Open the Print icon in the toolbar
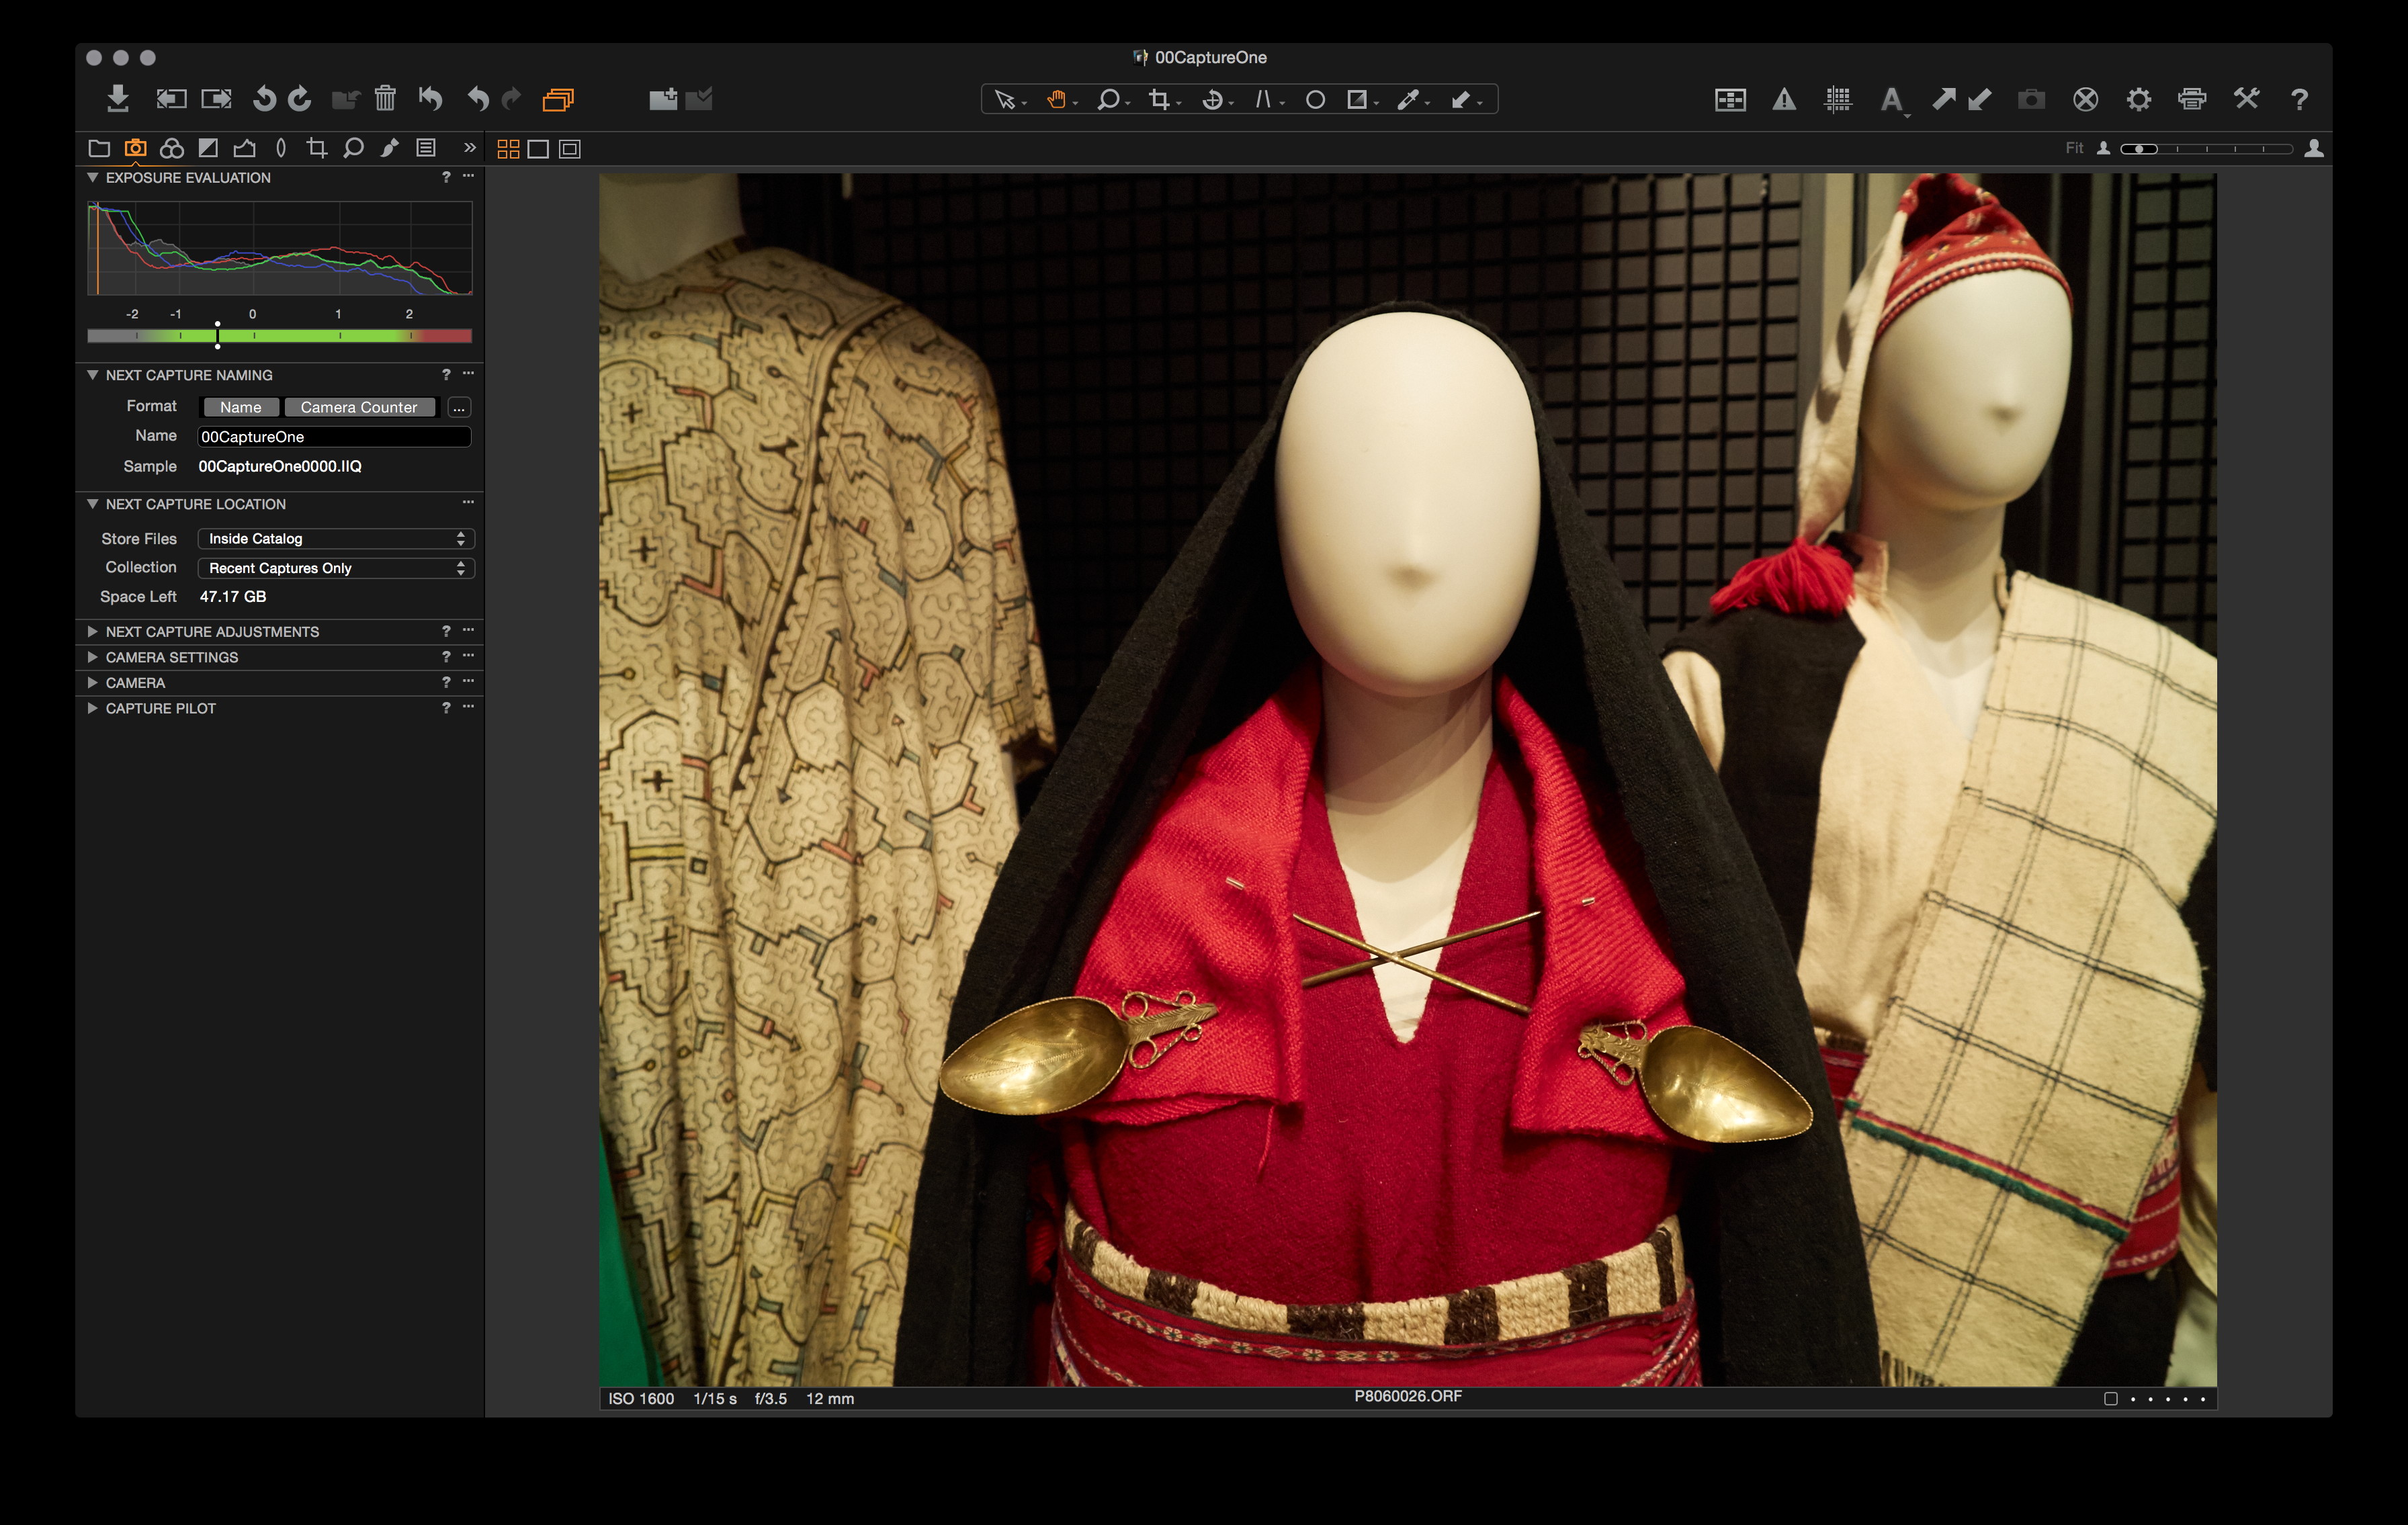The height and width of the screenshot is (1525, 2408). tap(2191, 99)
